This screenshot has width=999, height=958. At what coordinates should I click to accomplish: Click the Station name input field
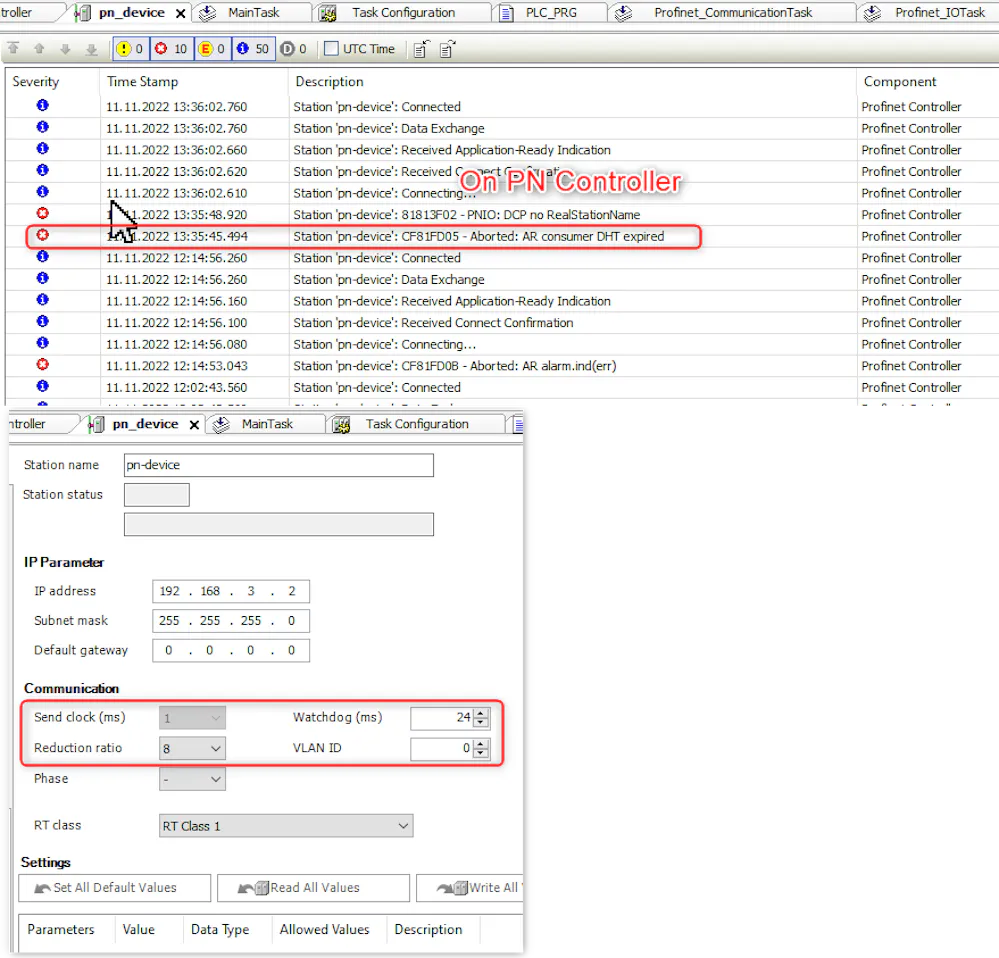(x=278, y=465)
